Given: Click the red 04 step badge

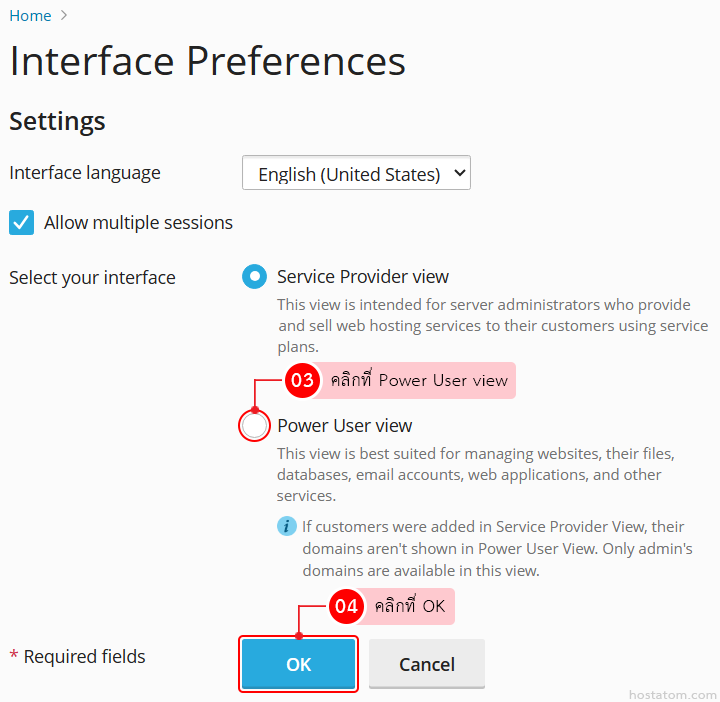Looking at the screenshot, I should click(346, 606).
